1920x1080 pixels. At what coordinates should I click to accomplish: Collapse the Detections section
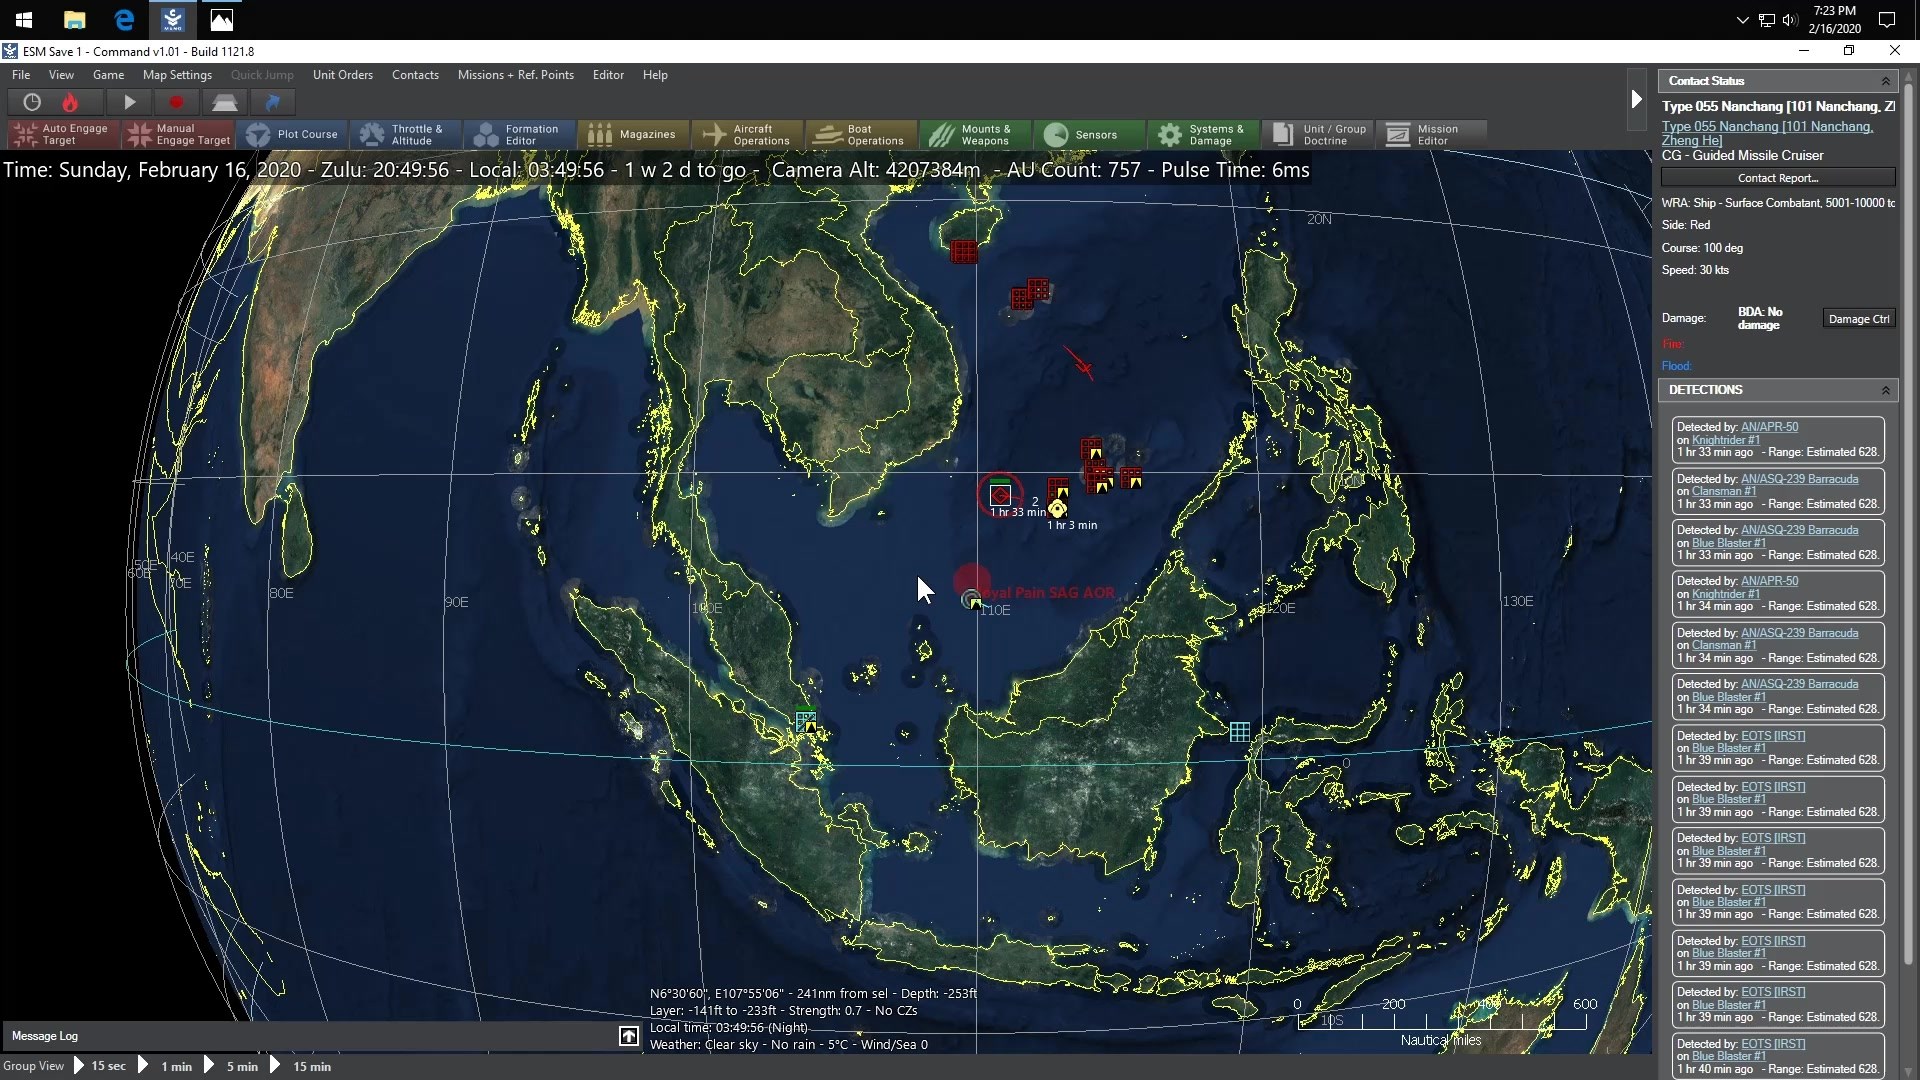pos(1886,390)
